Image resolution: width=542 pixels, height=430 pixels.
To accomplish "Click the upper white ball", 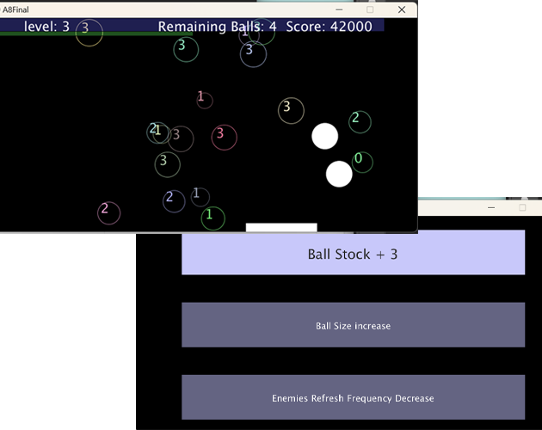I will 325,136.
